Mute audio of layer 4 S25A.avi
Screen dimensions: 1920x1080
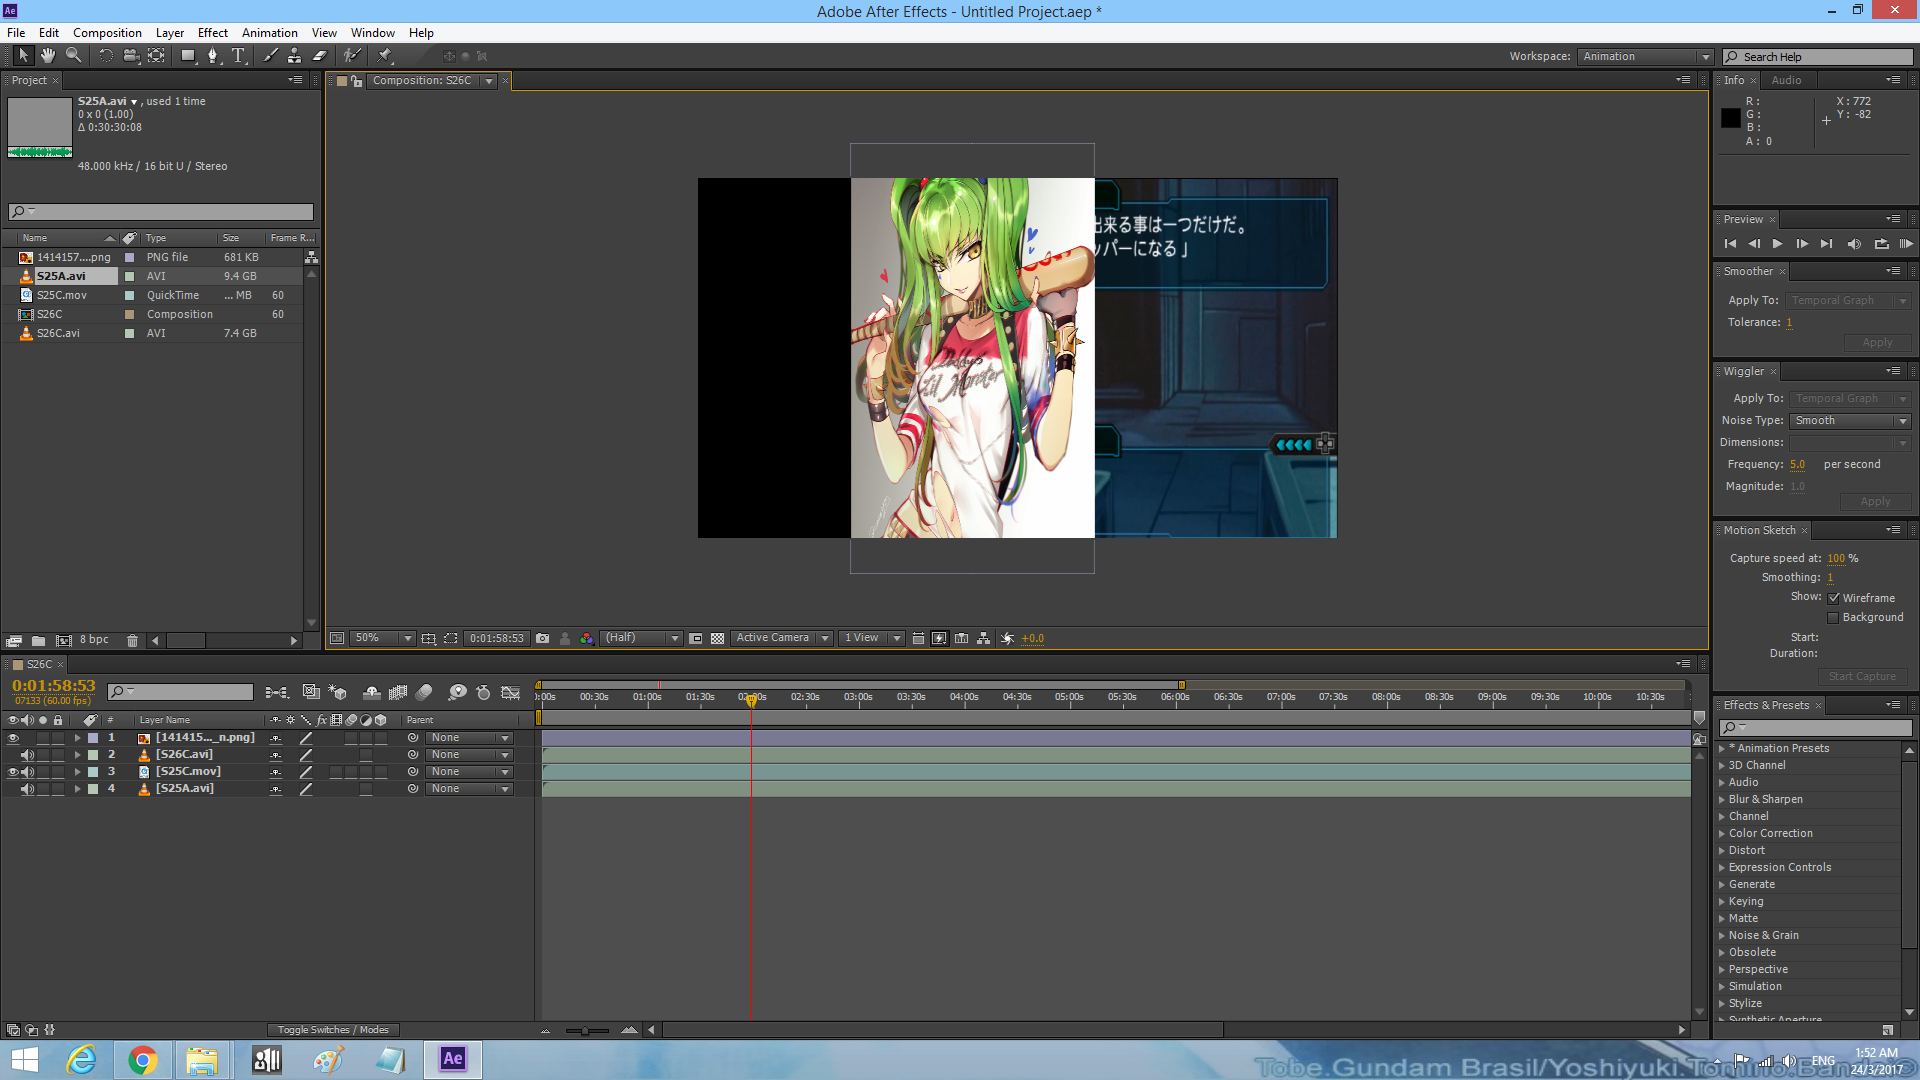28,789
